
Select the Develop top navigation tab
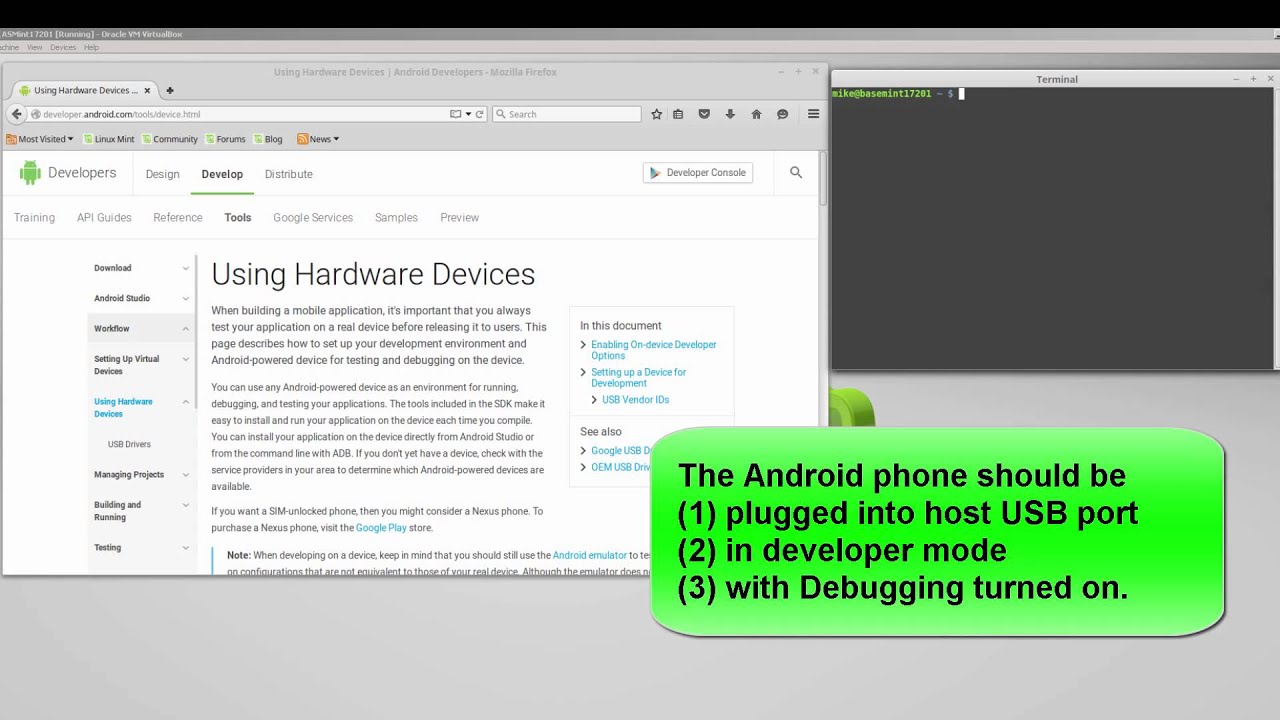(x=222, y=174)
